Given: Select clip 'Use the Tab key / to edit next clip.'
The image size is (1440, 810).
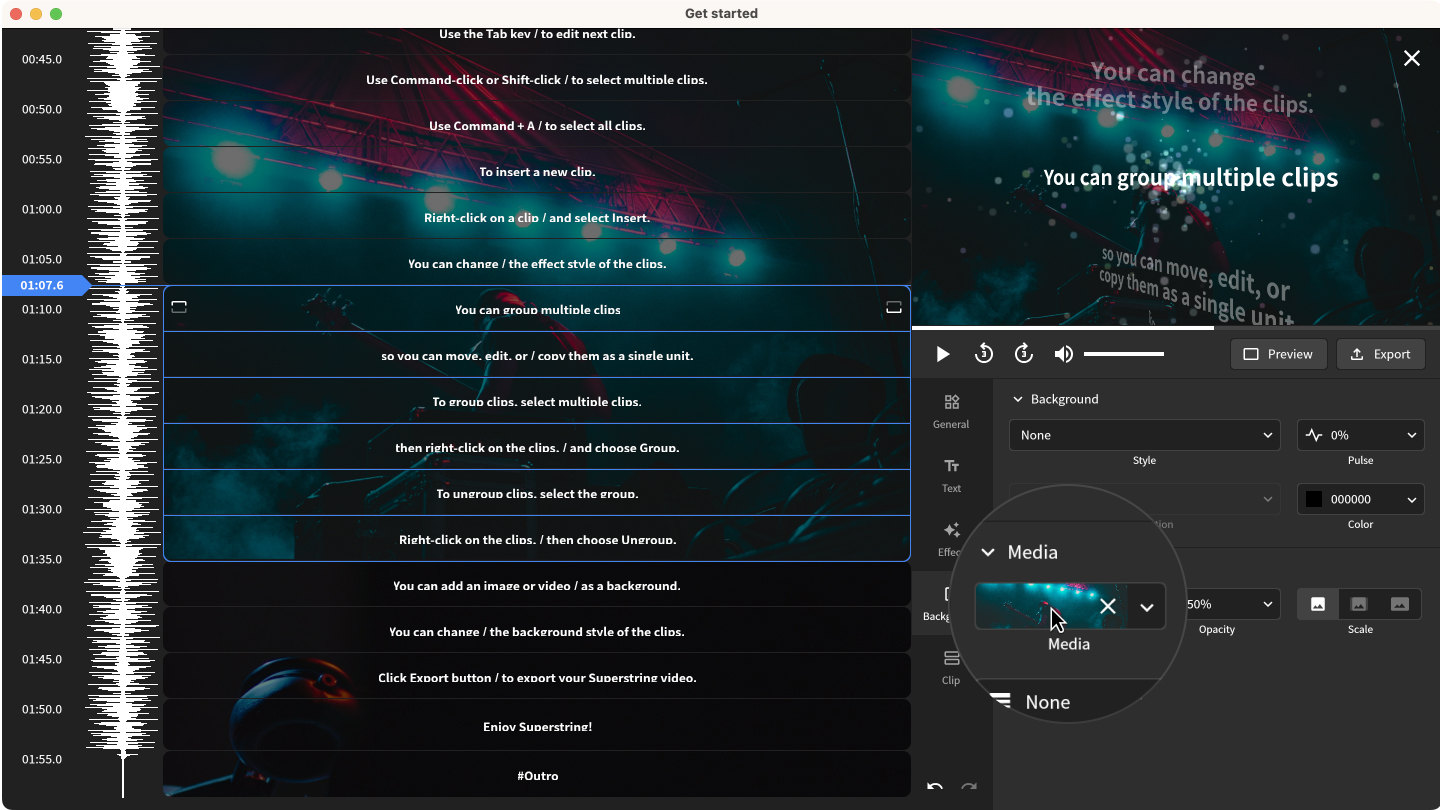Looking at the screenshot, I should point(537,40).
